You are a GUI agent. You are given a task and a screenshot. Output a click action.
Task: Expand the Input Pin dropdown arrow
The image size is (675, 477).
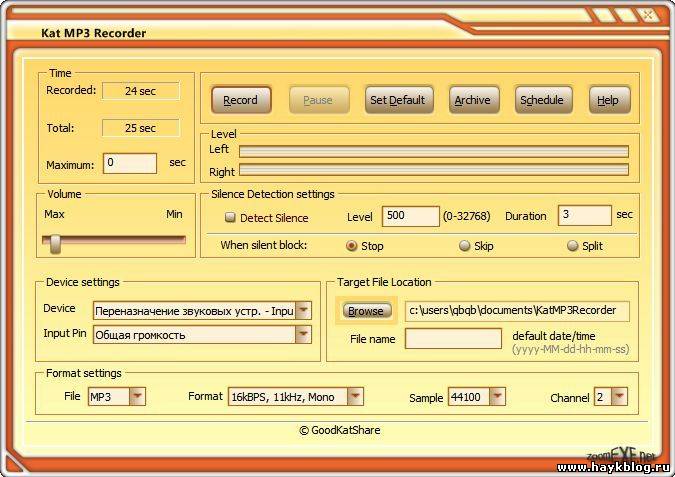point(303,335)
